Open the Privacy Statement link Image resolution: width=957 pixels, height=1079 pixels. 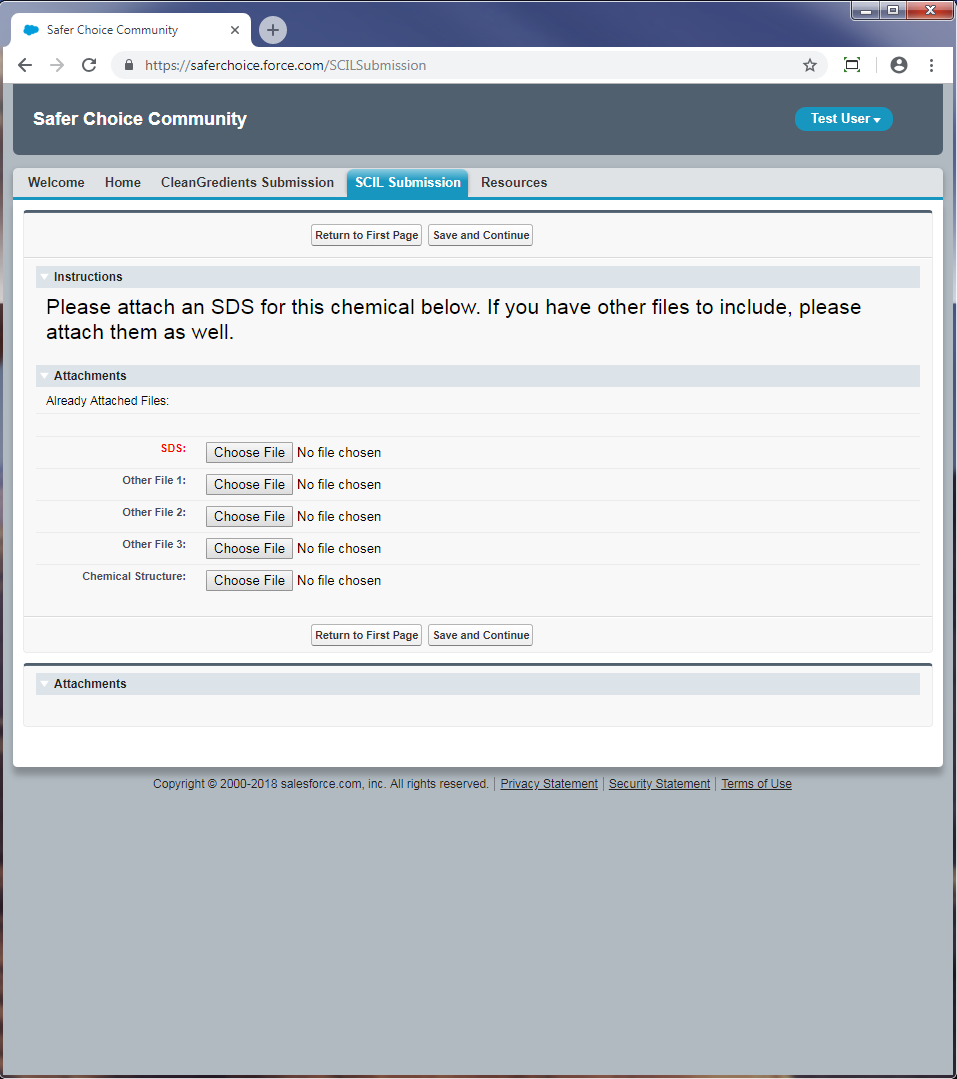pyautogui.click(x=549, y=784)
